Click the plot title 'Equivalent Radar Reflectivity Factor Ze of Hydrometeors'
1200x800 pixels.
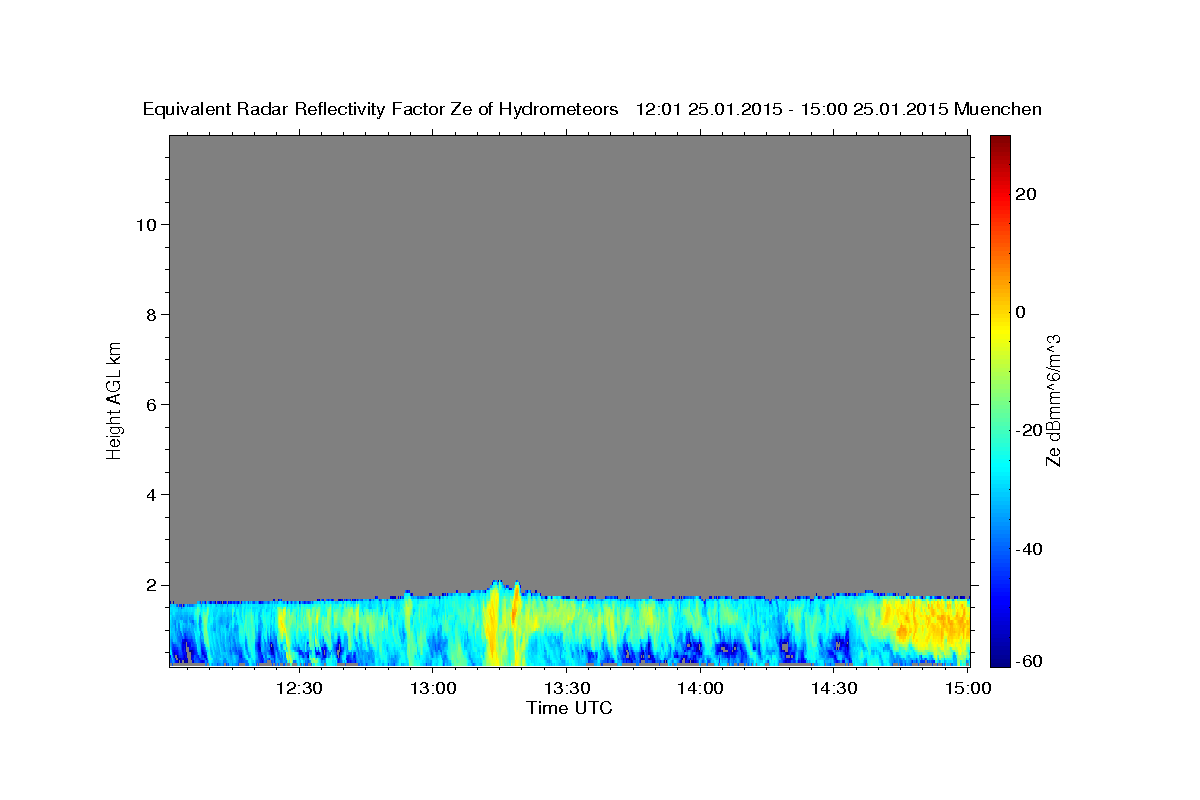click(x=381, y=109)
